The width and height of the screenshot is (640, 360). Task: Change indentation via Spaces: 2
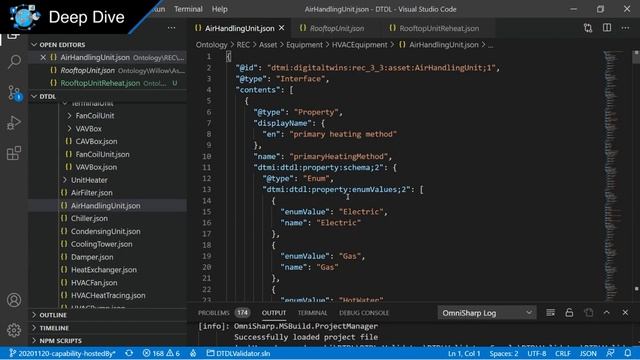pyautogui.click(x=504, y=353)
